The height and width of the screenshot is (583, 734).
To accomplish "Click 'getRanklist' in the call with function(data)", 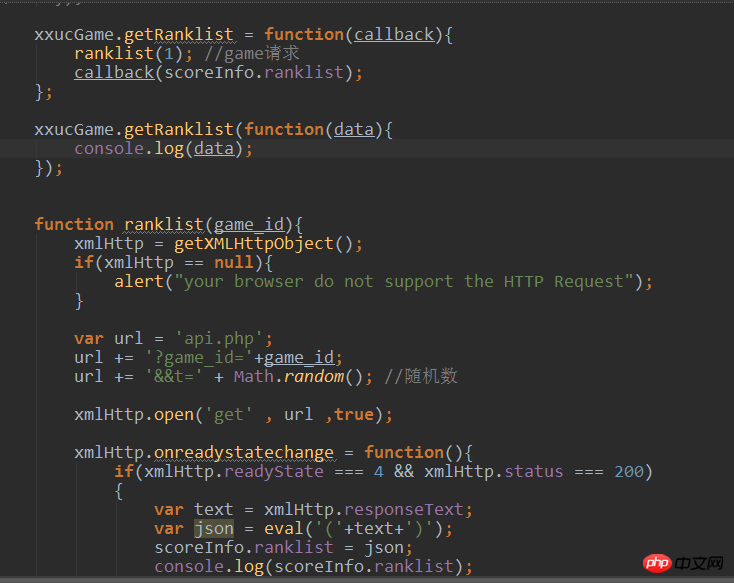I will 178,130.
